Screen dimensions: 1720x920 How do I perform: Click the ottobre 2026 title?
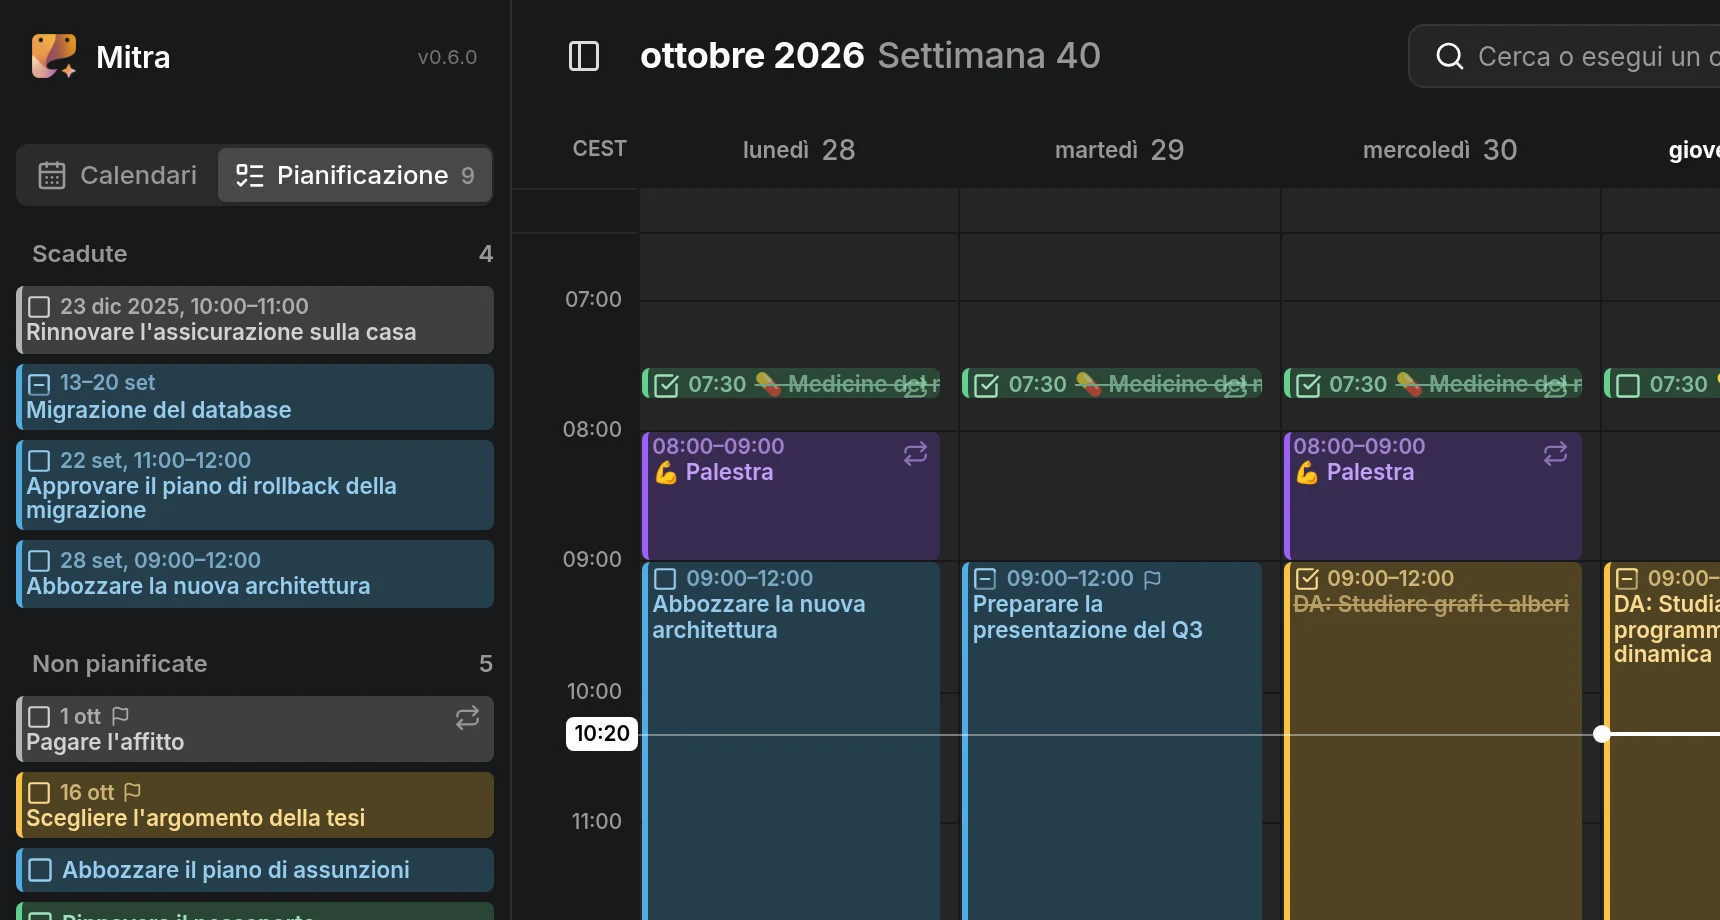click(752, 56)
